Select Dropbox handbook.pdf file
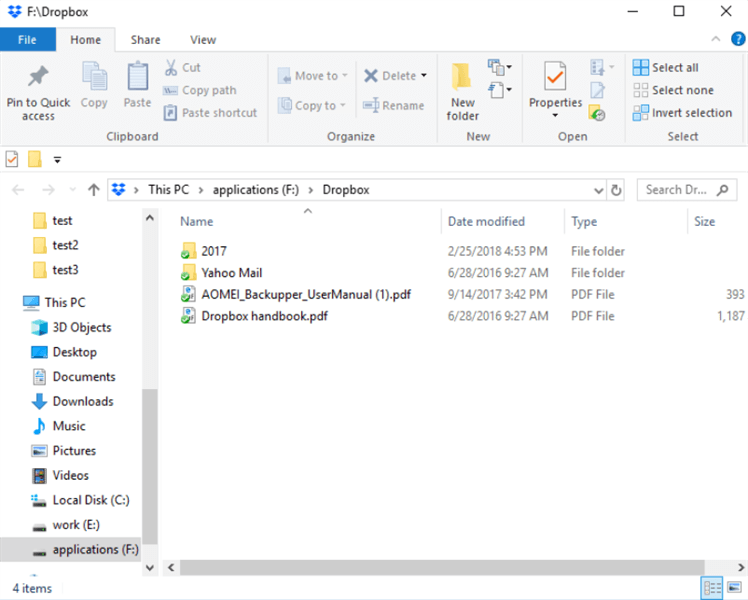Image resolution: width=748 pixels, height=600 pixels. (x=254, y=316)
